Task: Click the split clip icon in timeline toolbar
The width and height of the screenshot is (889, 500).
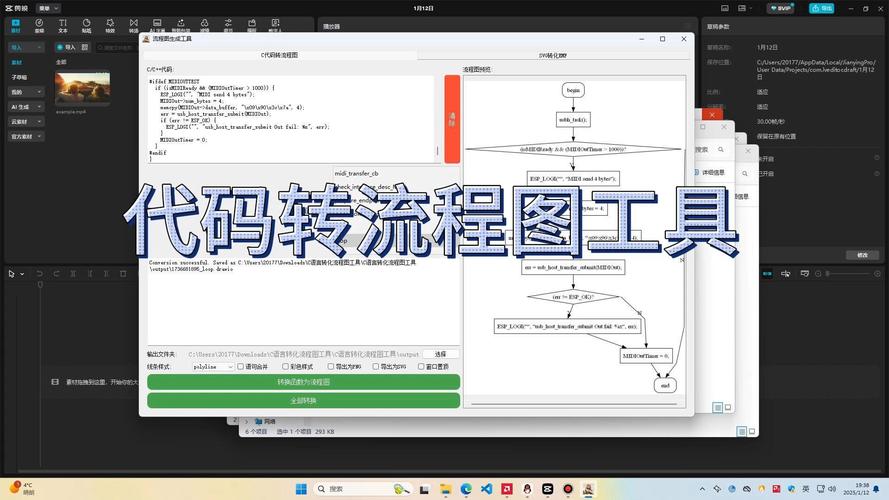Action: [x=73, y=274]
